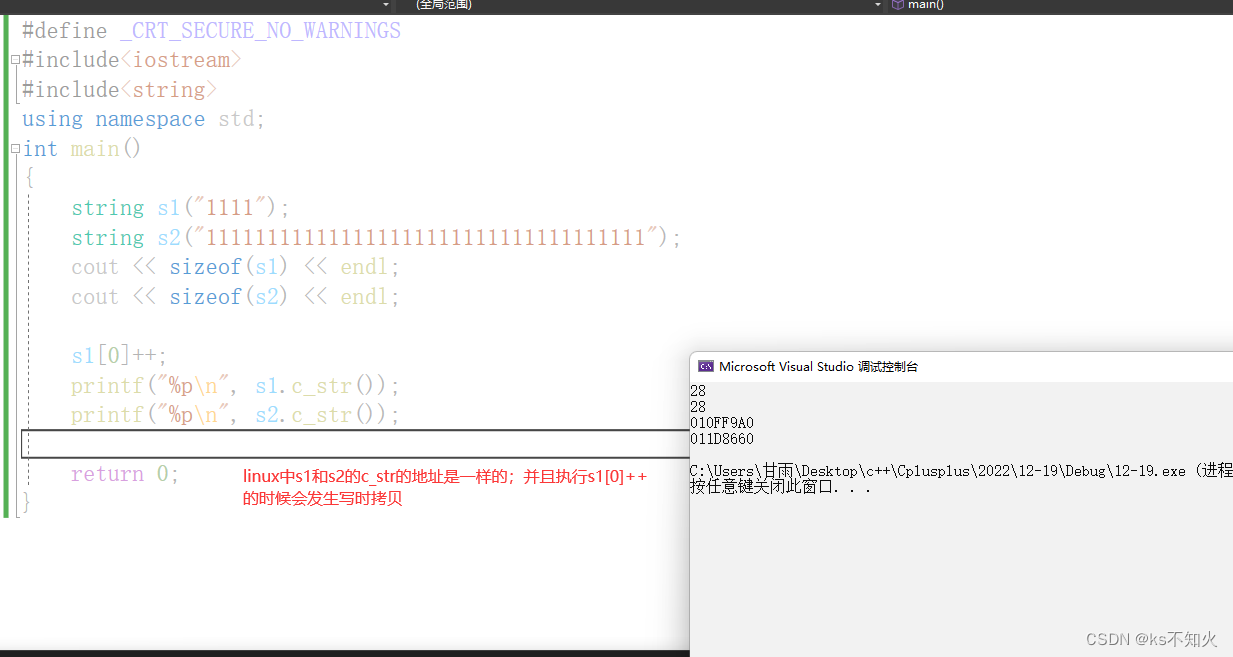Click the console 12-19.exe path line
The height and width of the screenshot is (657, 1233).
coord(961,471)
